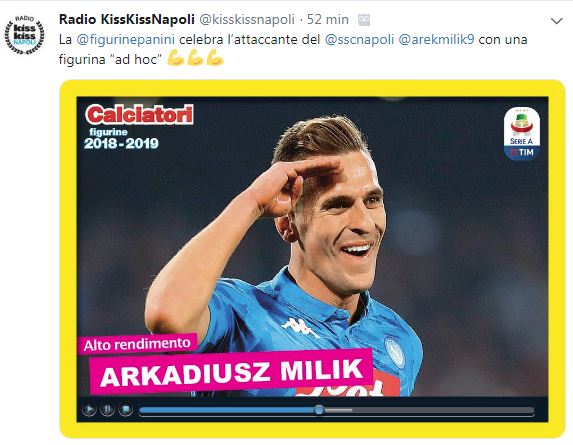Click the pause button in video controls
Image resolution: width=573 pixels, height=445 pixels.
(x=107, y=409)
